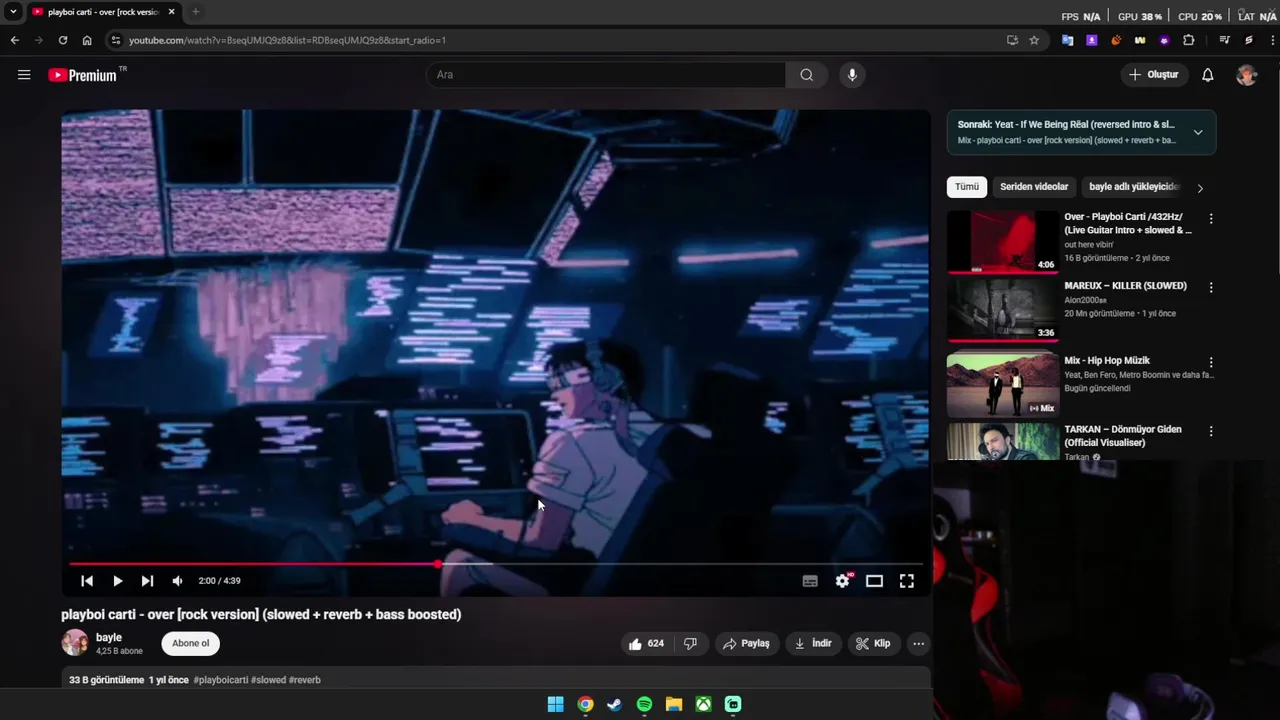Select the bayle adlı yükleyiciden chip

tap(1133, 187)
